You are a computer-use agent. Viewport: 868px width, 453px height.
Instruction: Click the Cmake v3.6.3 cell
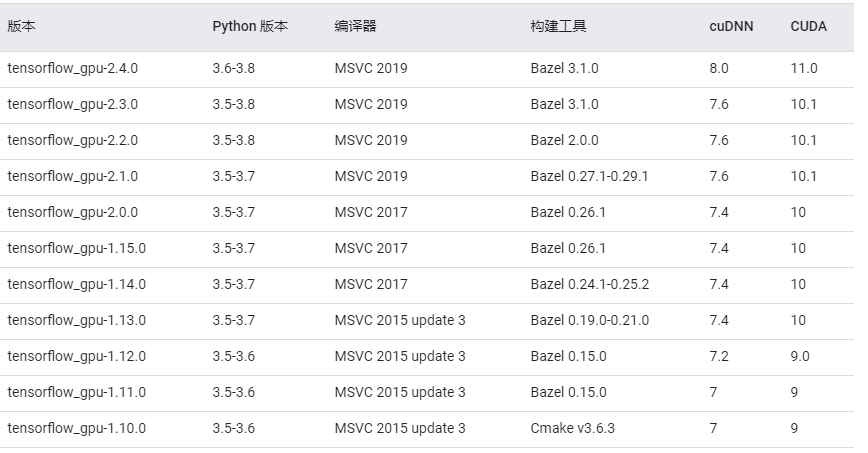(x=572, y=428)
